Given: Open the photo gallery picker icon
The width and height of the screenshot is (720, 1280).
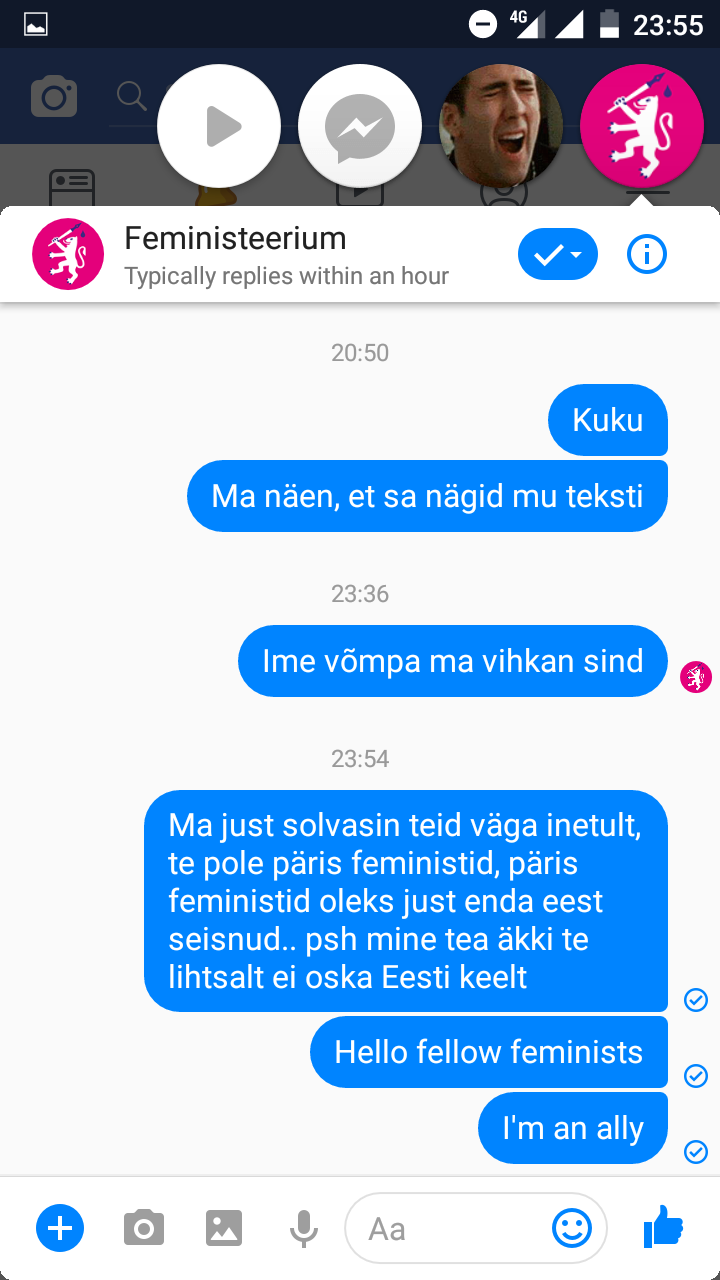Looking at the screenshot, I should click(x=224, y=1227).
